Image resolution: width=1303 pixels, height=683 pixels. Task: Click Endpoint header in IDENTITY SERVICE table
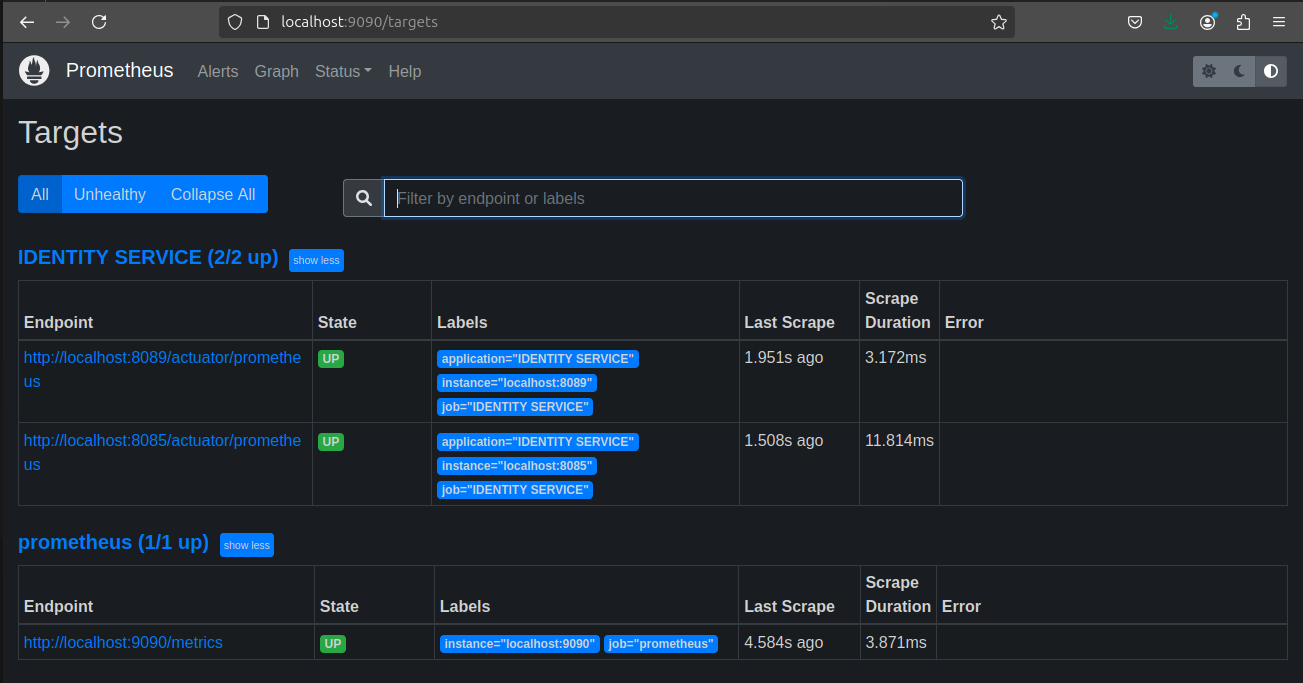pyautogui.click(x=59, y=322)
